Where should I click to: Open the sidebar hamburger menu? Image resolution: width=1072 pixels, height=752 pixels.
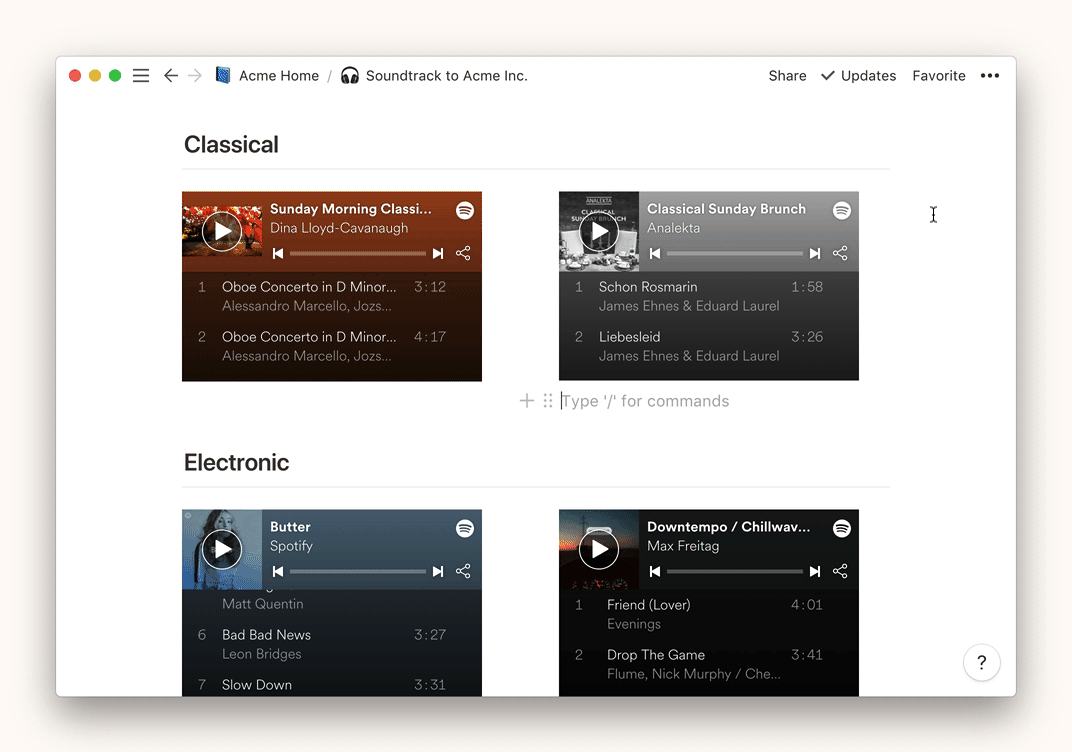click(141, 76)
